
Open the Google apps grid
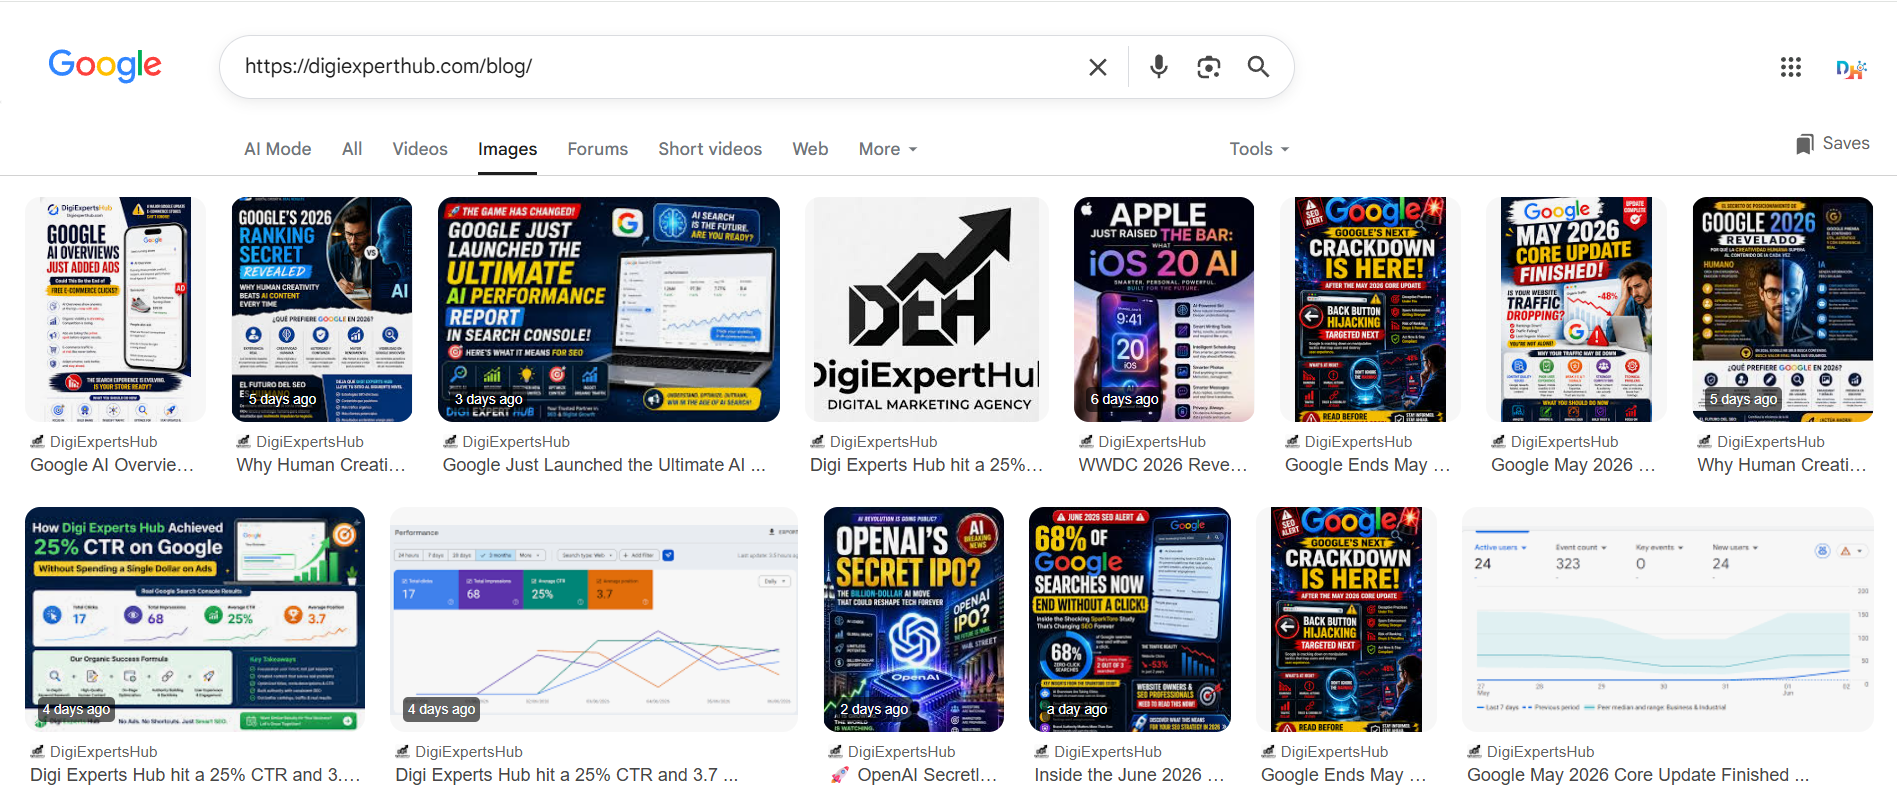(1790, 67)
